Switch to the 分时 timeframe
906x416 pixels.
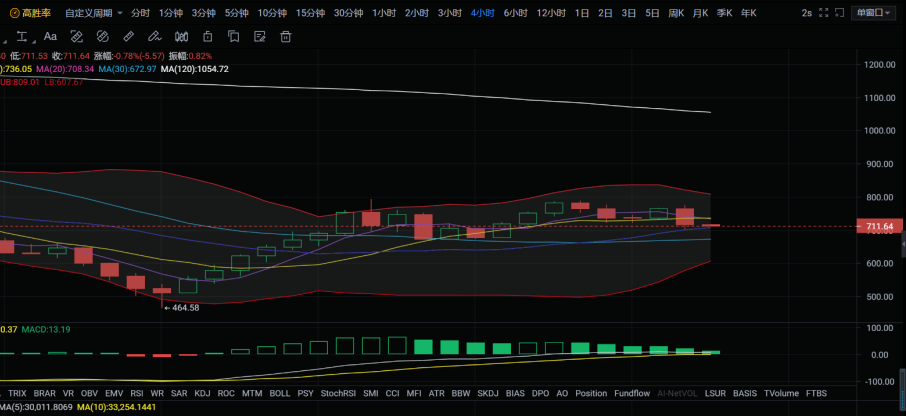click(140, 13)
